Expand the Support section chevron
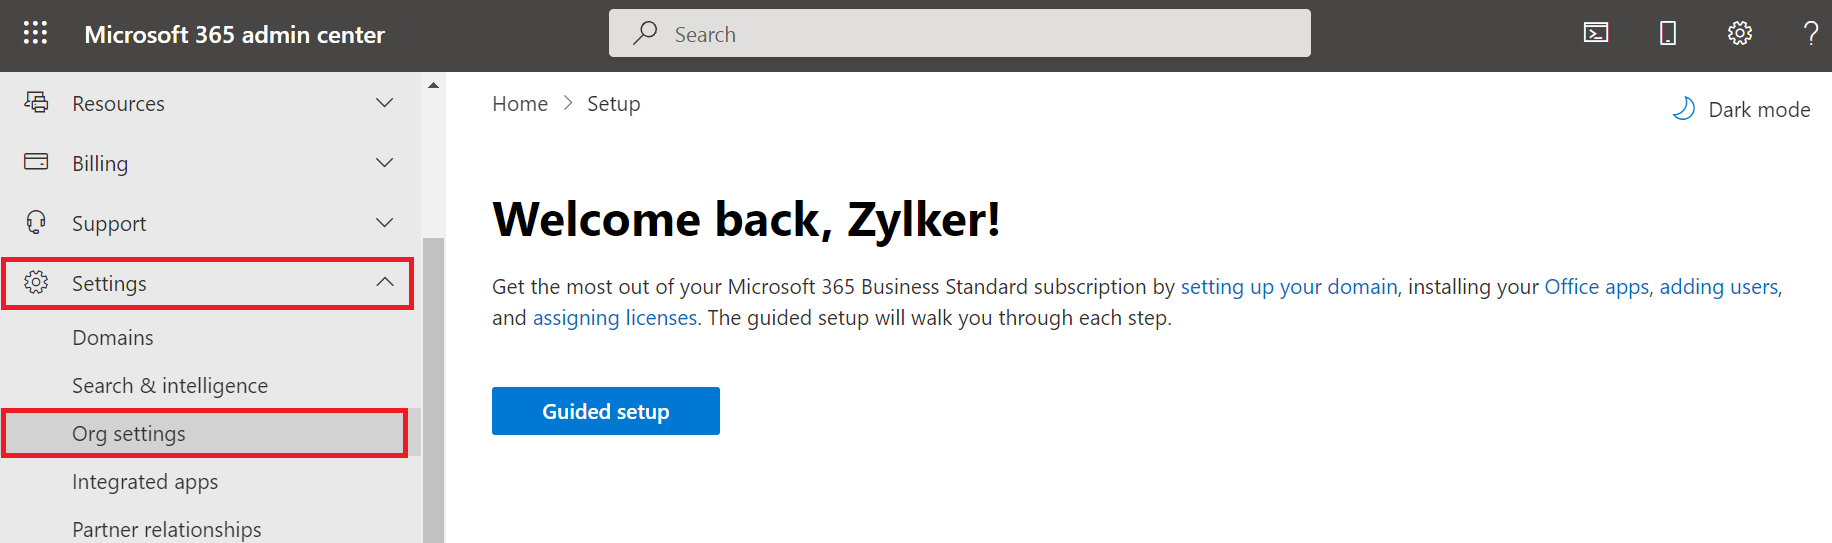This screenshot has width=1832, height=543. 384,223
